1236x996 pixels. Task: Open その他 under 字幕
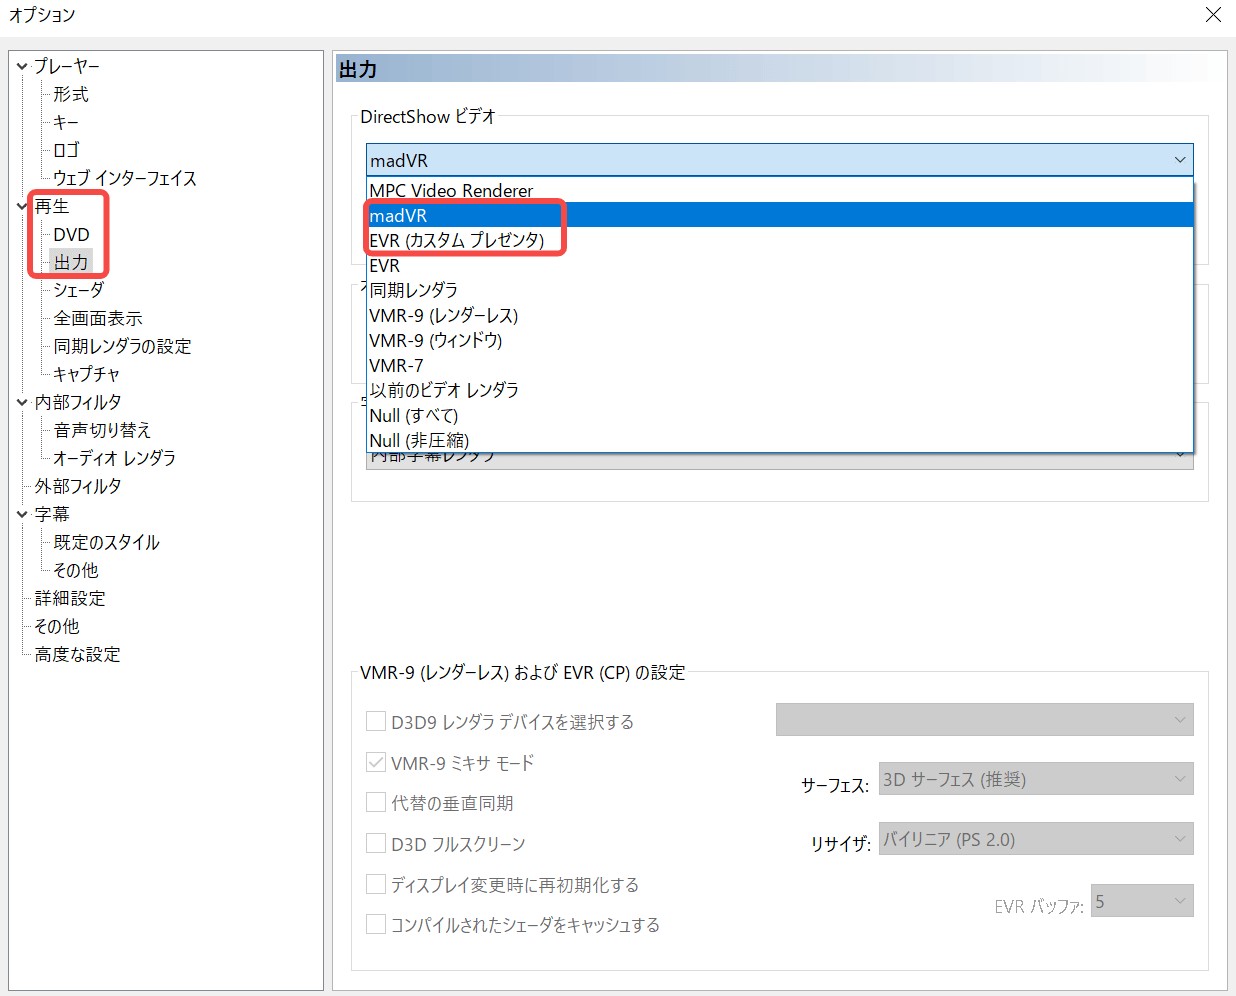76,570
